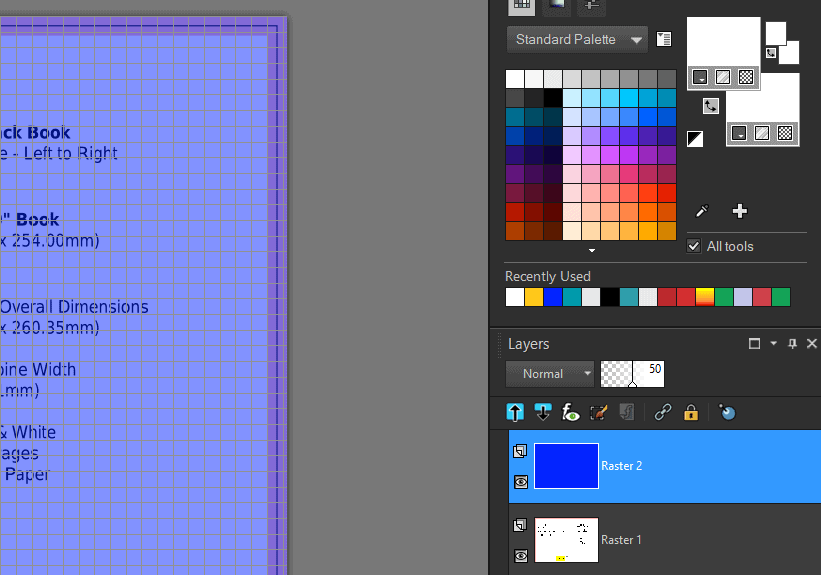
Task: Click 'Overall Dimensions' text on the canvas
Action: (74, 307)
